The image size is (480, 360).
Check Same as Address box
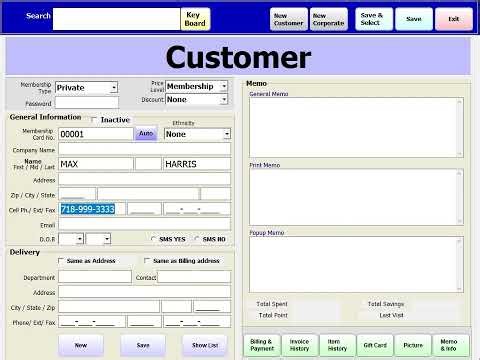point(61,261)
